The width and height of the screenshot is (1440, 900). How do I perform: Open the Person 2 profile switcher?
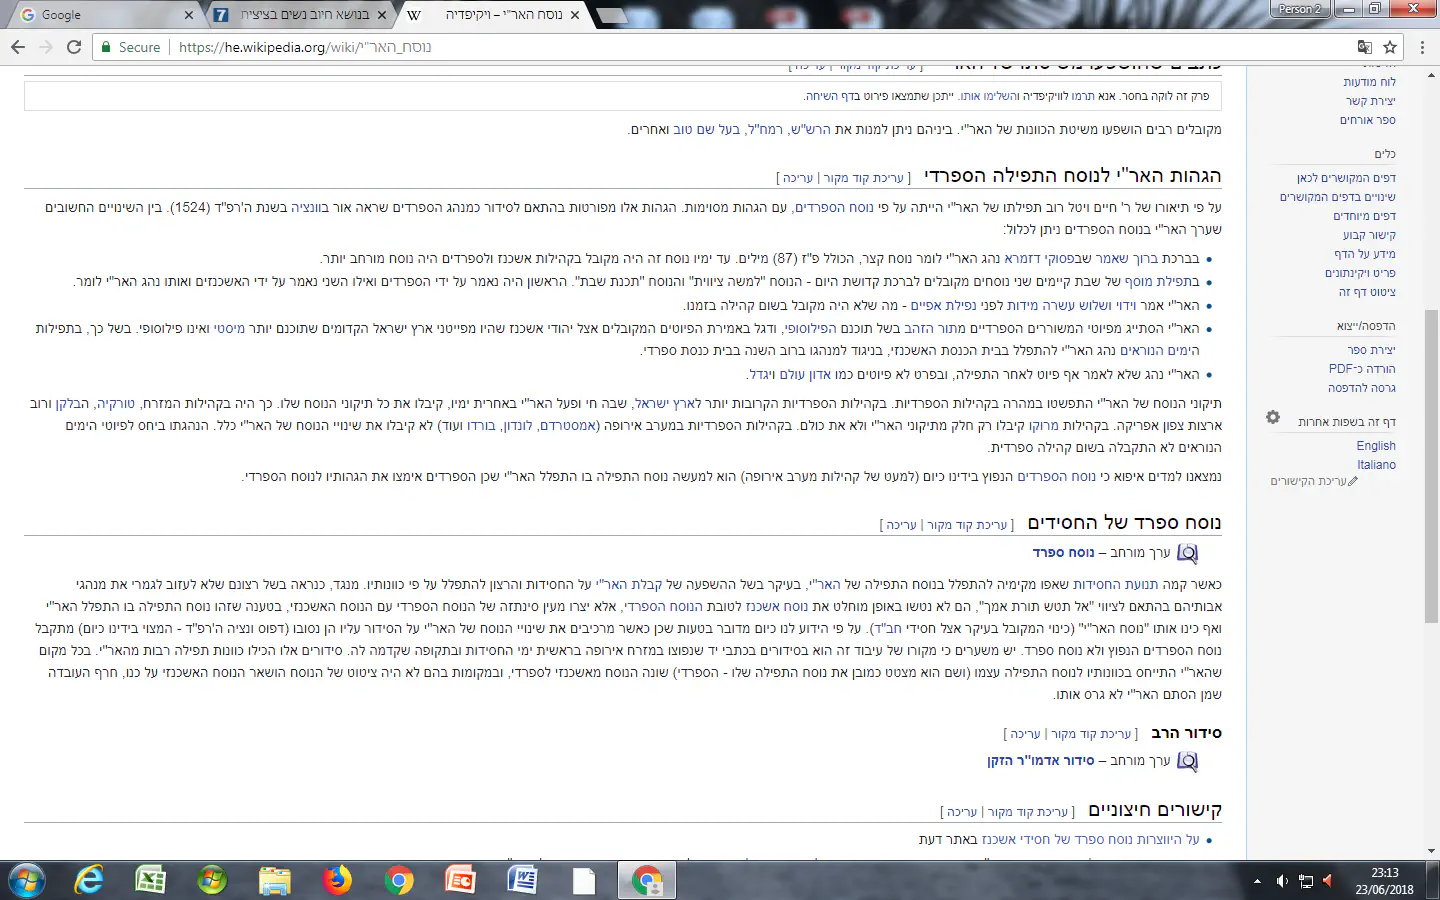pyautogui.click(x=1299, y=9)
